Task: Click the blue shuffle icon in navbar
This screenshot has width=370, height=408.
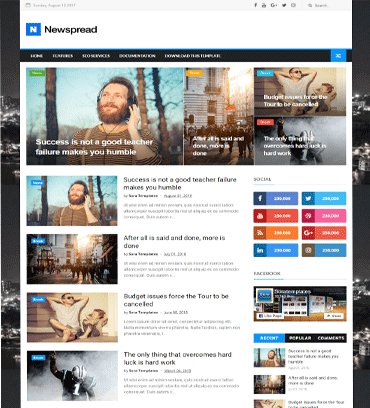Action: [338, 56]
